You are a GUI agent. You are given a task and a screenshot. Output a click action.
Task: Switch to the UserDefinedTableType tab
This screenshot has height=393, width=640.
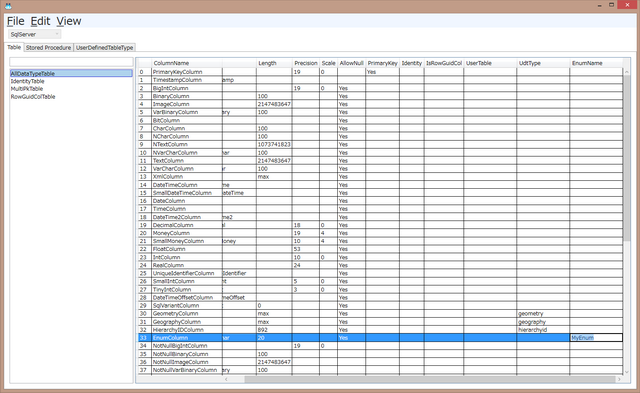(x=104, y=48)
